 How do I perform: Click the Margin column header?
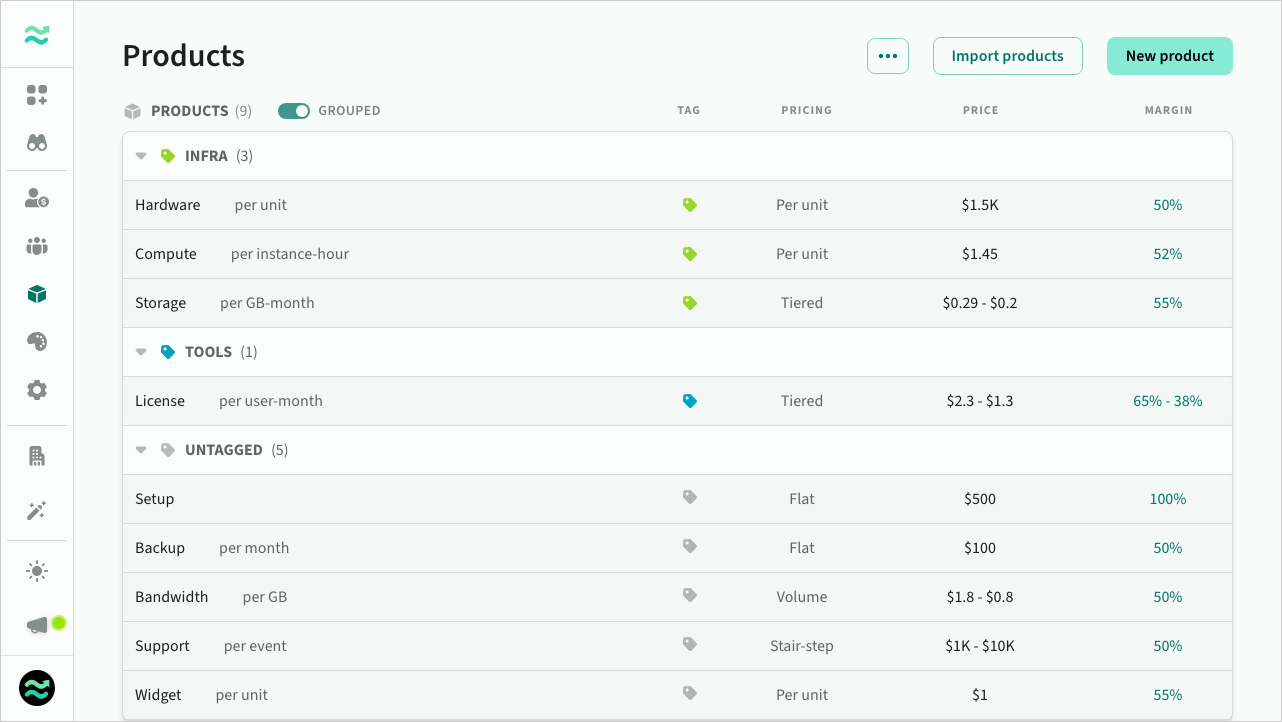click(1168, 111)
